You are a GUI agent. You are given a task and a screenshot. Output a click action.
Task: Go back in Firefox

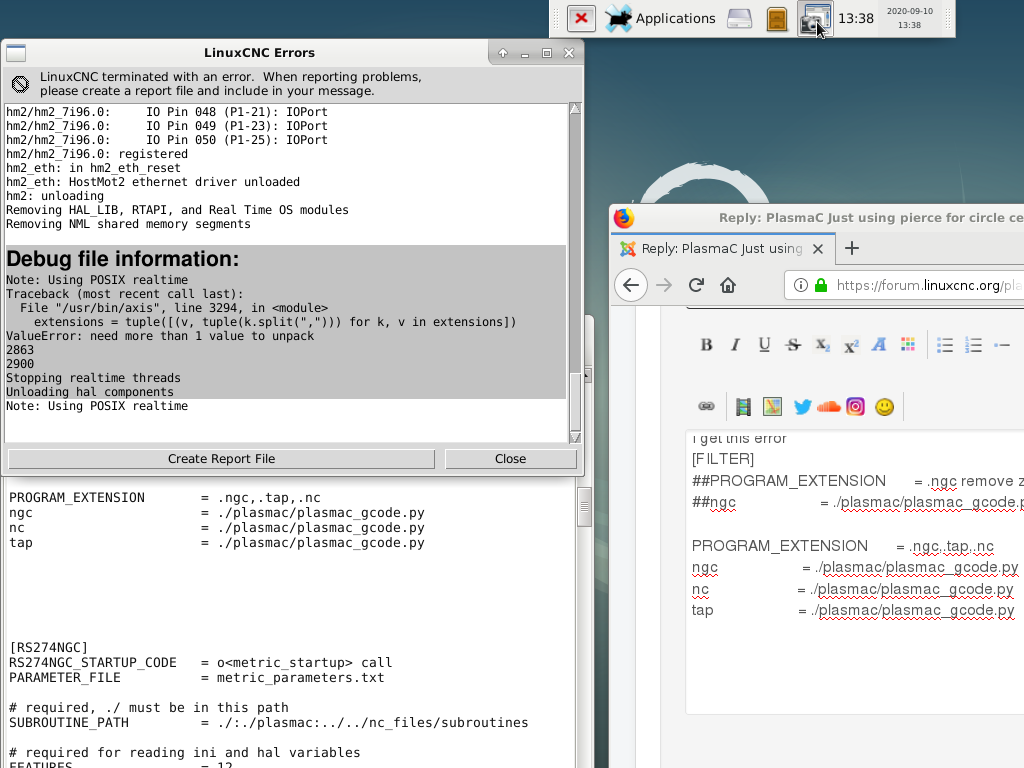(631, 285)
